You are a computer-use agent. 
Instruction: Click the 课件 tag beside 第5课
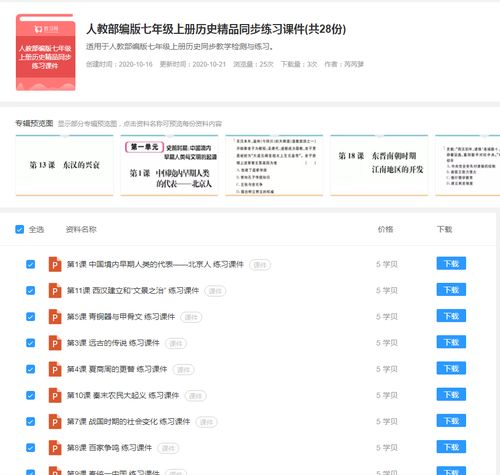(191, 317)
